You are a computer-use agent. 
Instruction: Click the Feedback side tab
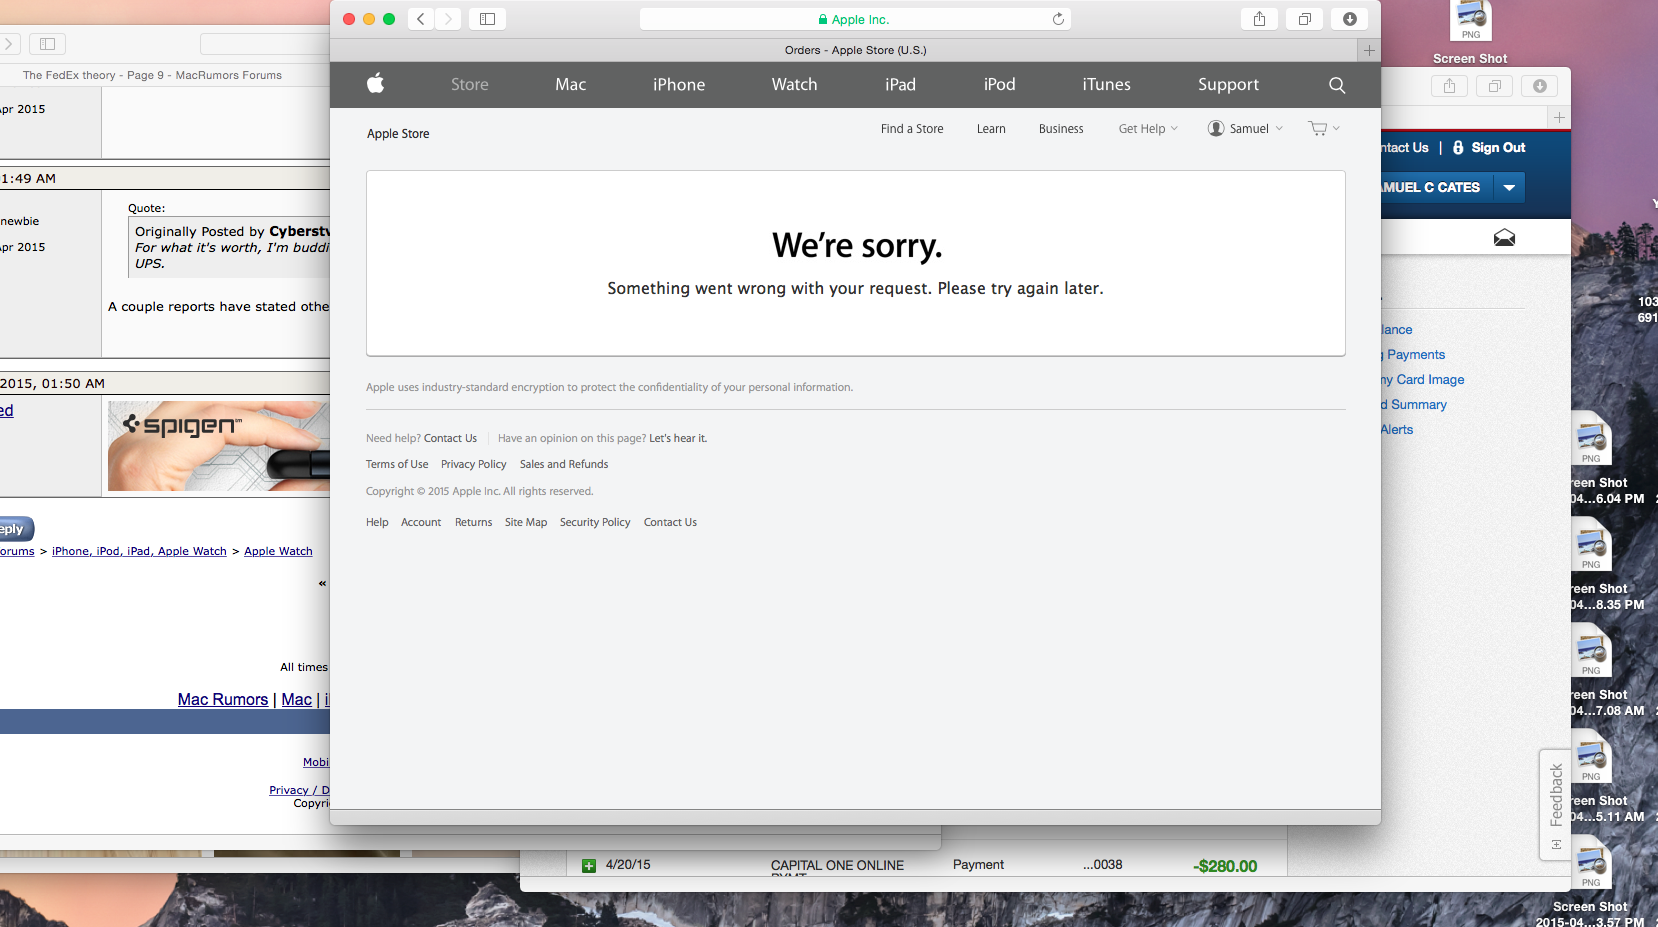coord(1555,805)
